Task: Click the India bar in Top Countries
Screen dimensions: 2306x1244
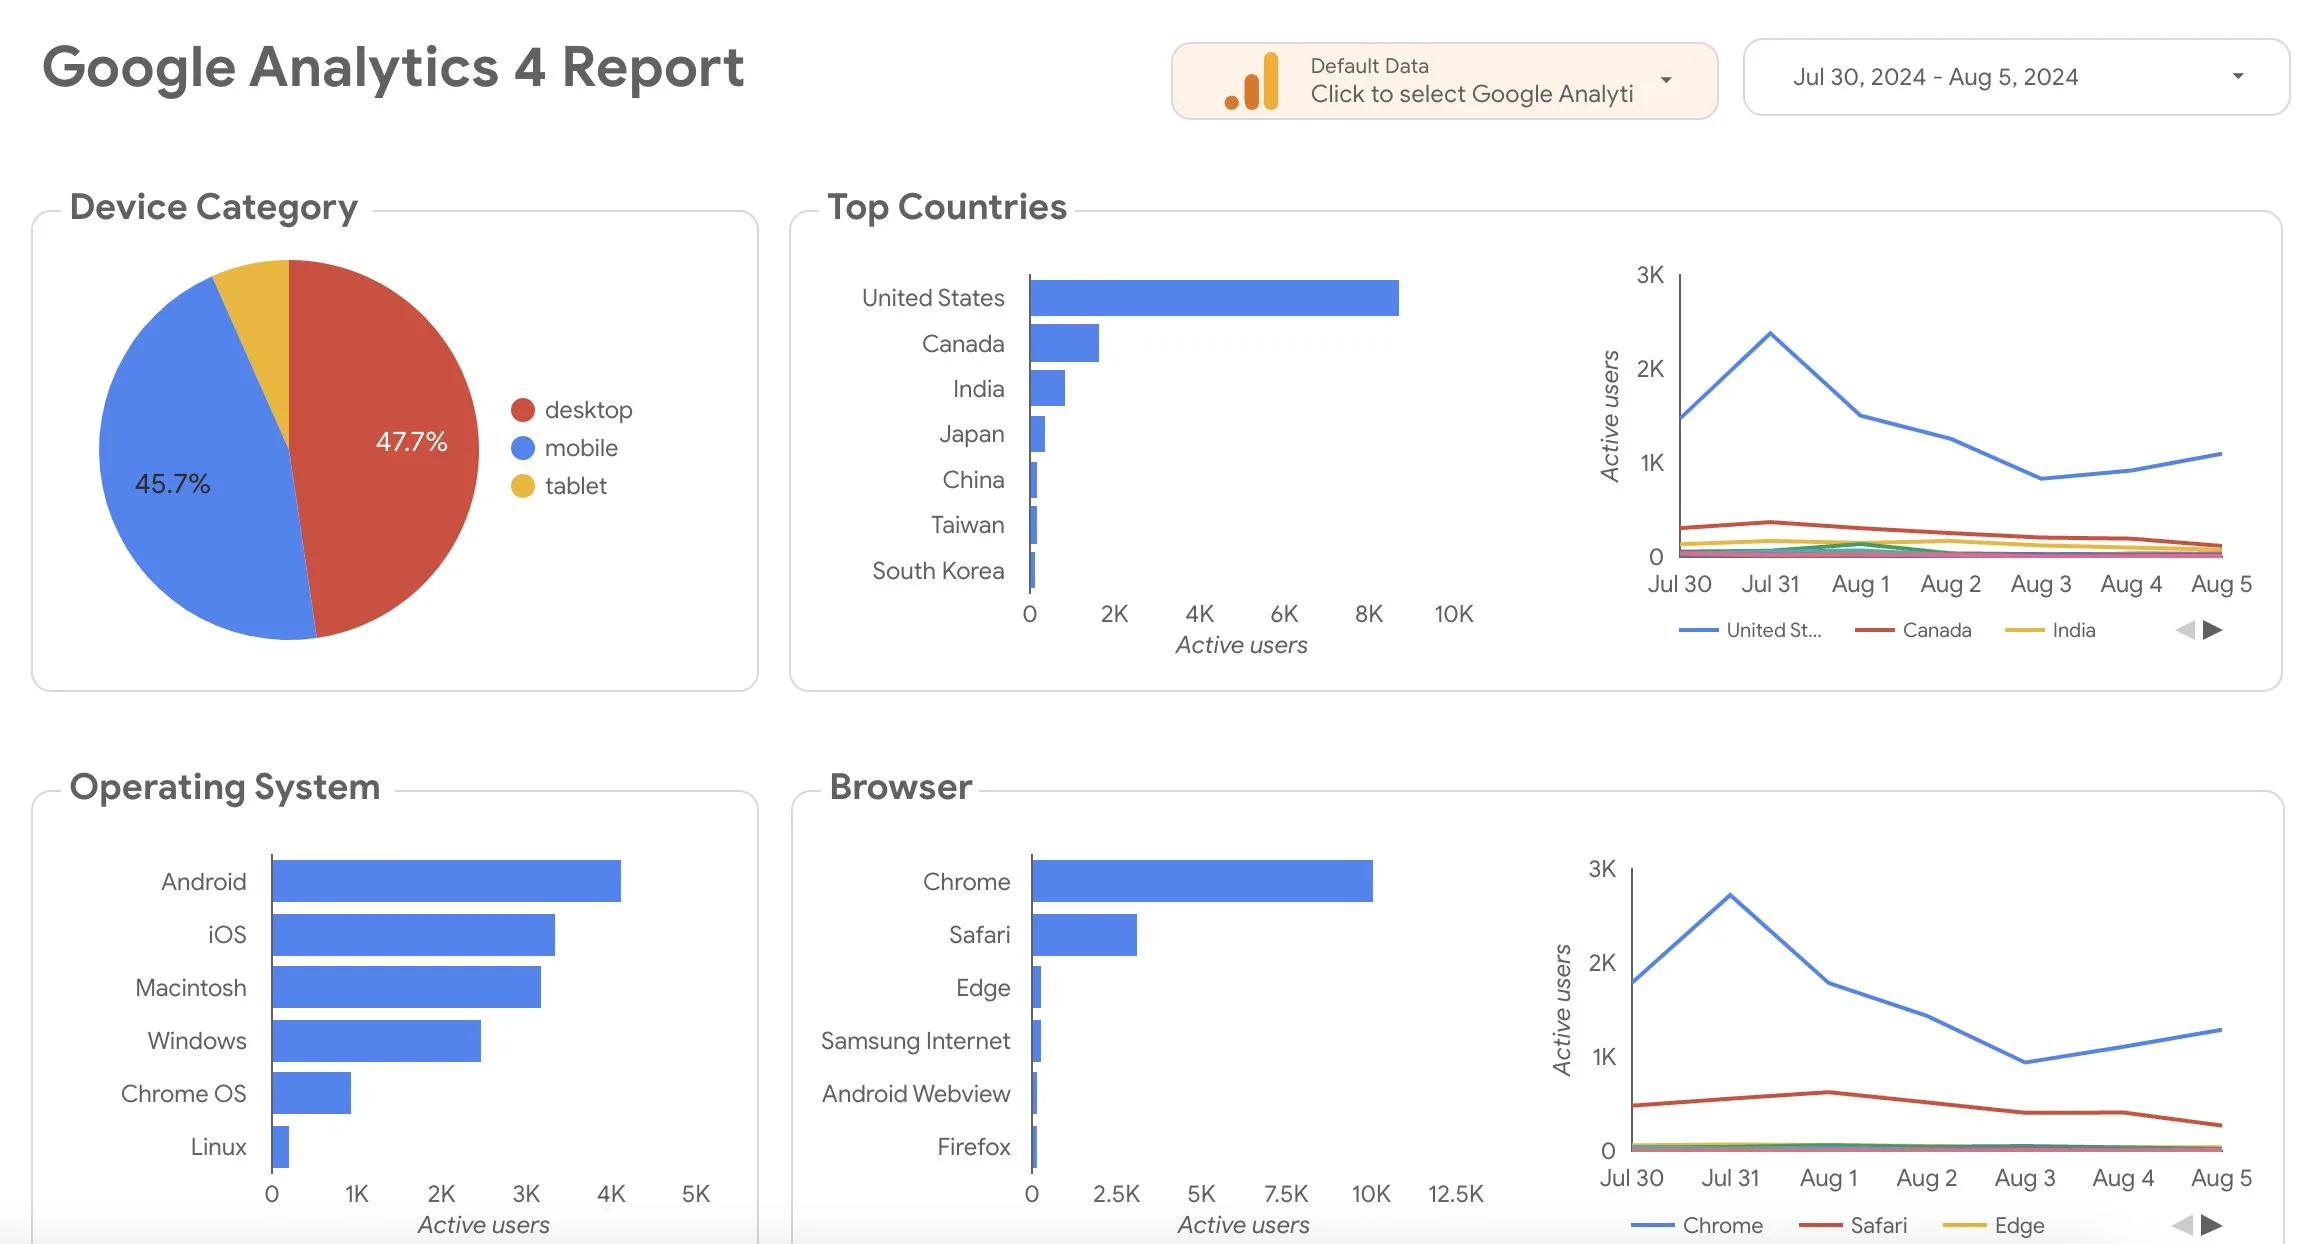Action: click(1047, 388)
